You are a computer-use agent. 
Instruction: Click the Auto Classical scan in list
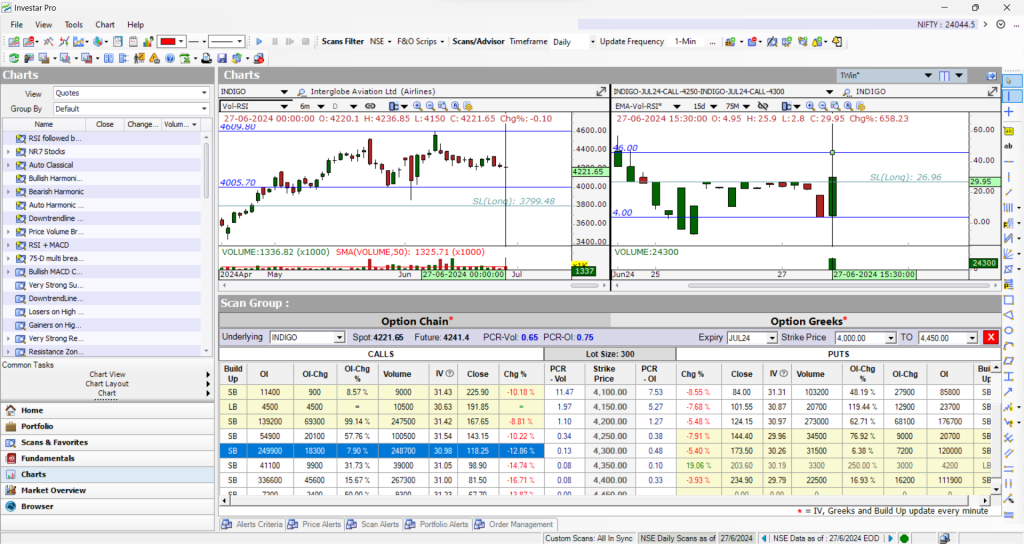tap(51, 165)
